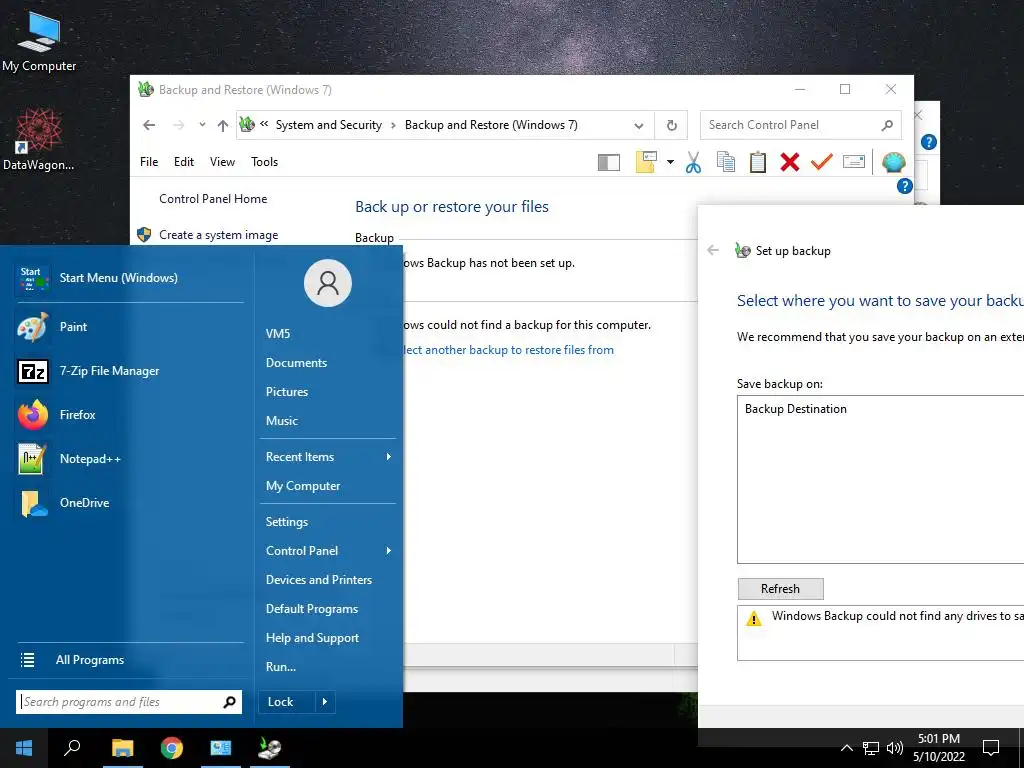Open Control Panel taskbar icon
Screen dimensions: 1024x768
point(221,748)
